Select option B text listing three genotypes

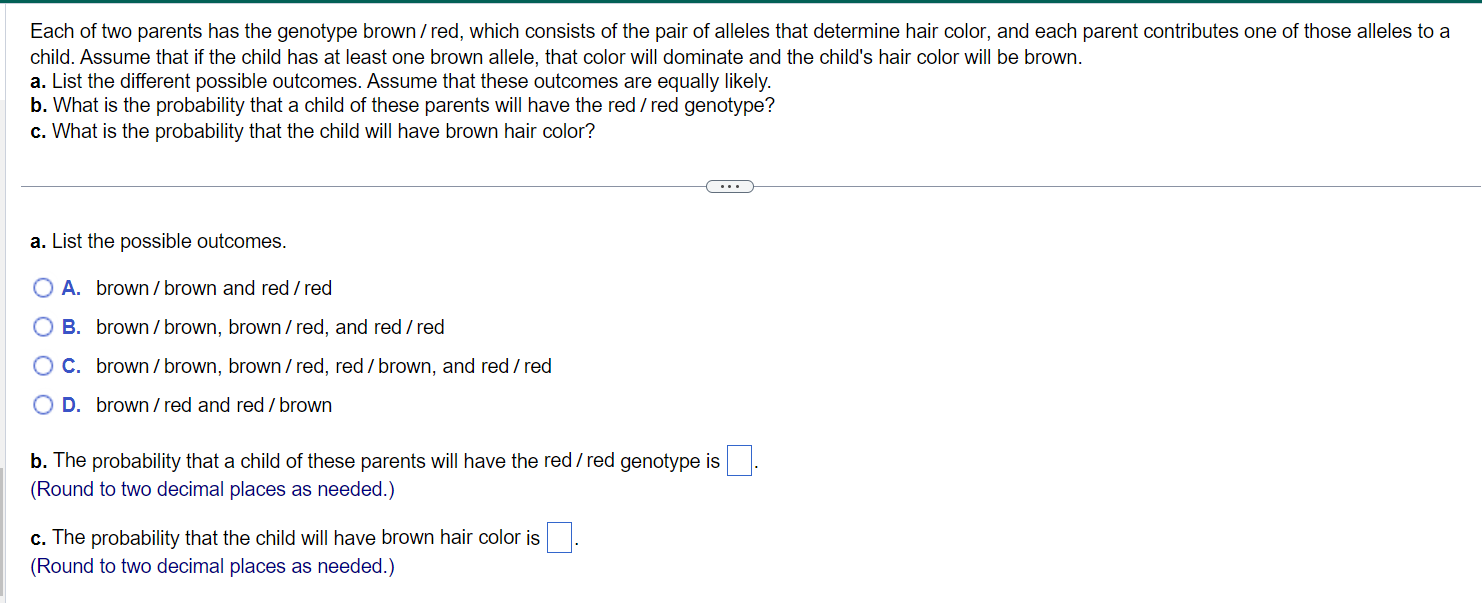(x=270, y=327)
